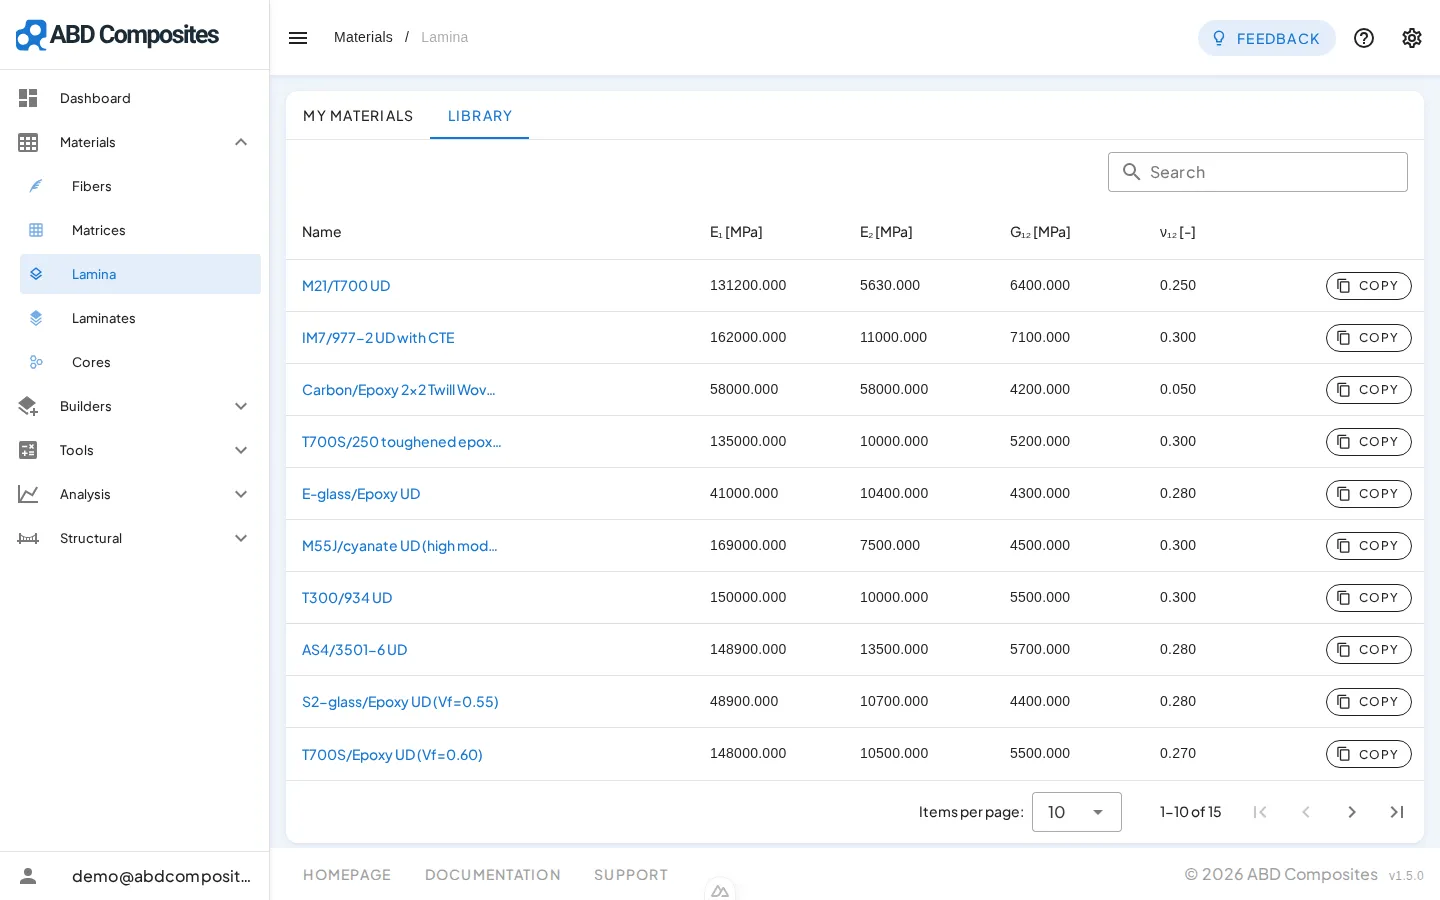Click the Matrices grid icon
This screenshot has height=900, width=1440.
36,230
